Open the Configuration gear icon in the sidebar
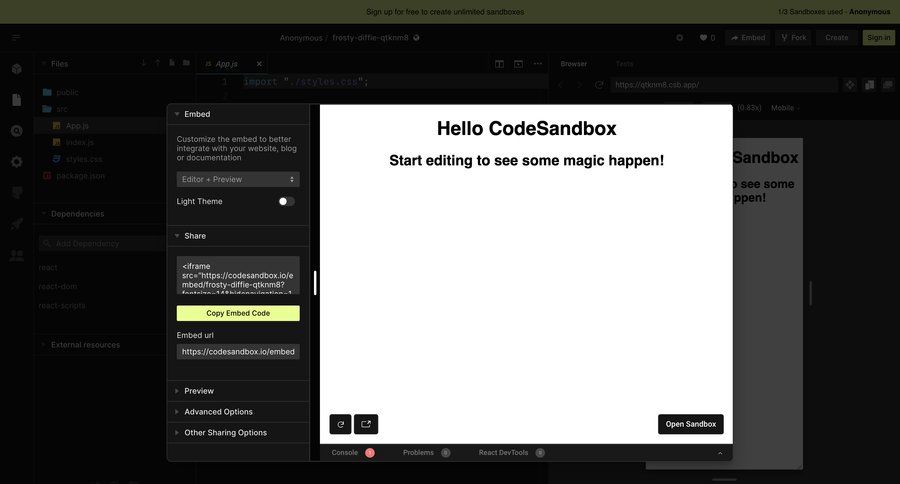The width and height of the screenshot is (900, 484). [x=17, y=162]
